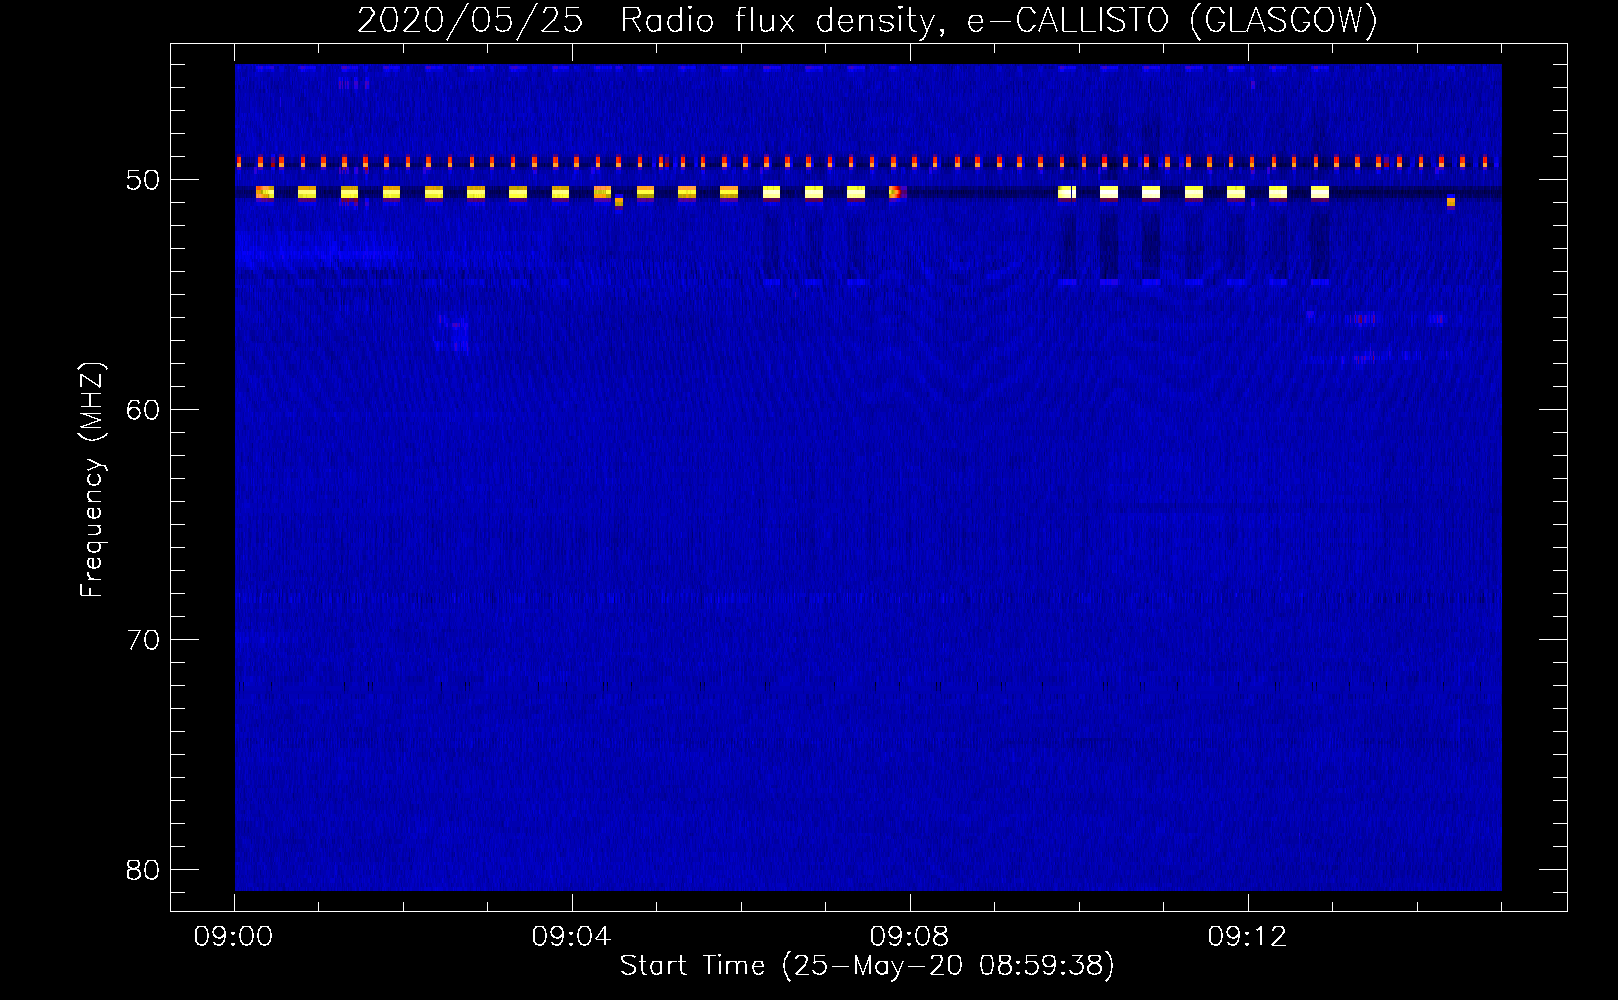Click the '09:04' time tick label
Image resolution: width=1618 pixels, height=1000 pixels.
[x=572, y=937]
